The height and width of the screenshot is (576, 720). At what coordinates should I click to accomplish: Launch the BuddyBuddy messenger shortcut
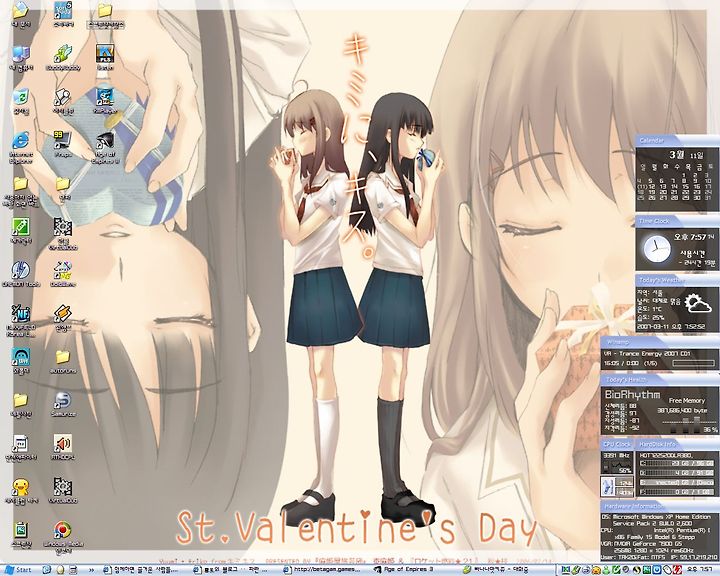click(63, 55)
